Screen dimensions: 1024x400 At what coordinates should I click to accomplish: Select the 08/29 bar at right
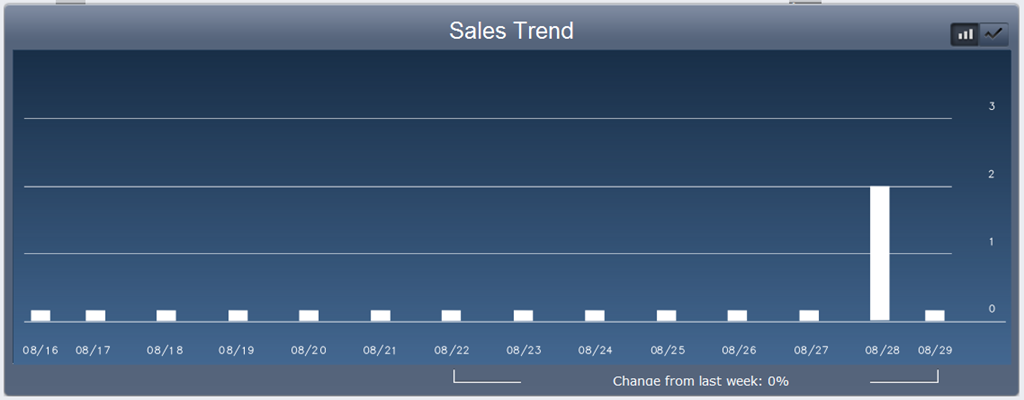935,315
